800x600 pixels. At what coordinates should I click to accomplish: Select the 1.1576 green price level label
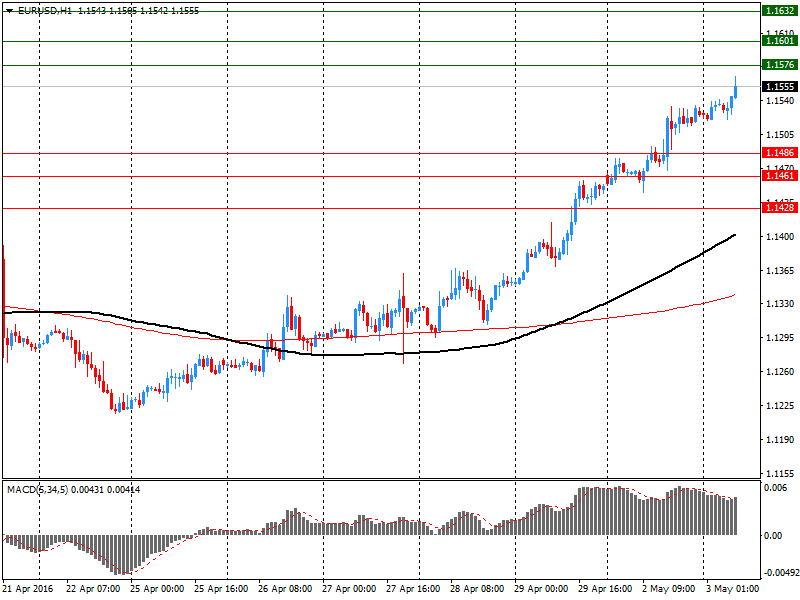[x=780, y=65]
